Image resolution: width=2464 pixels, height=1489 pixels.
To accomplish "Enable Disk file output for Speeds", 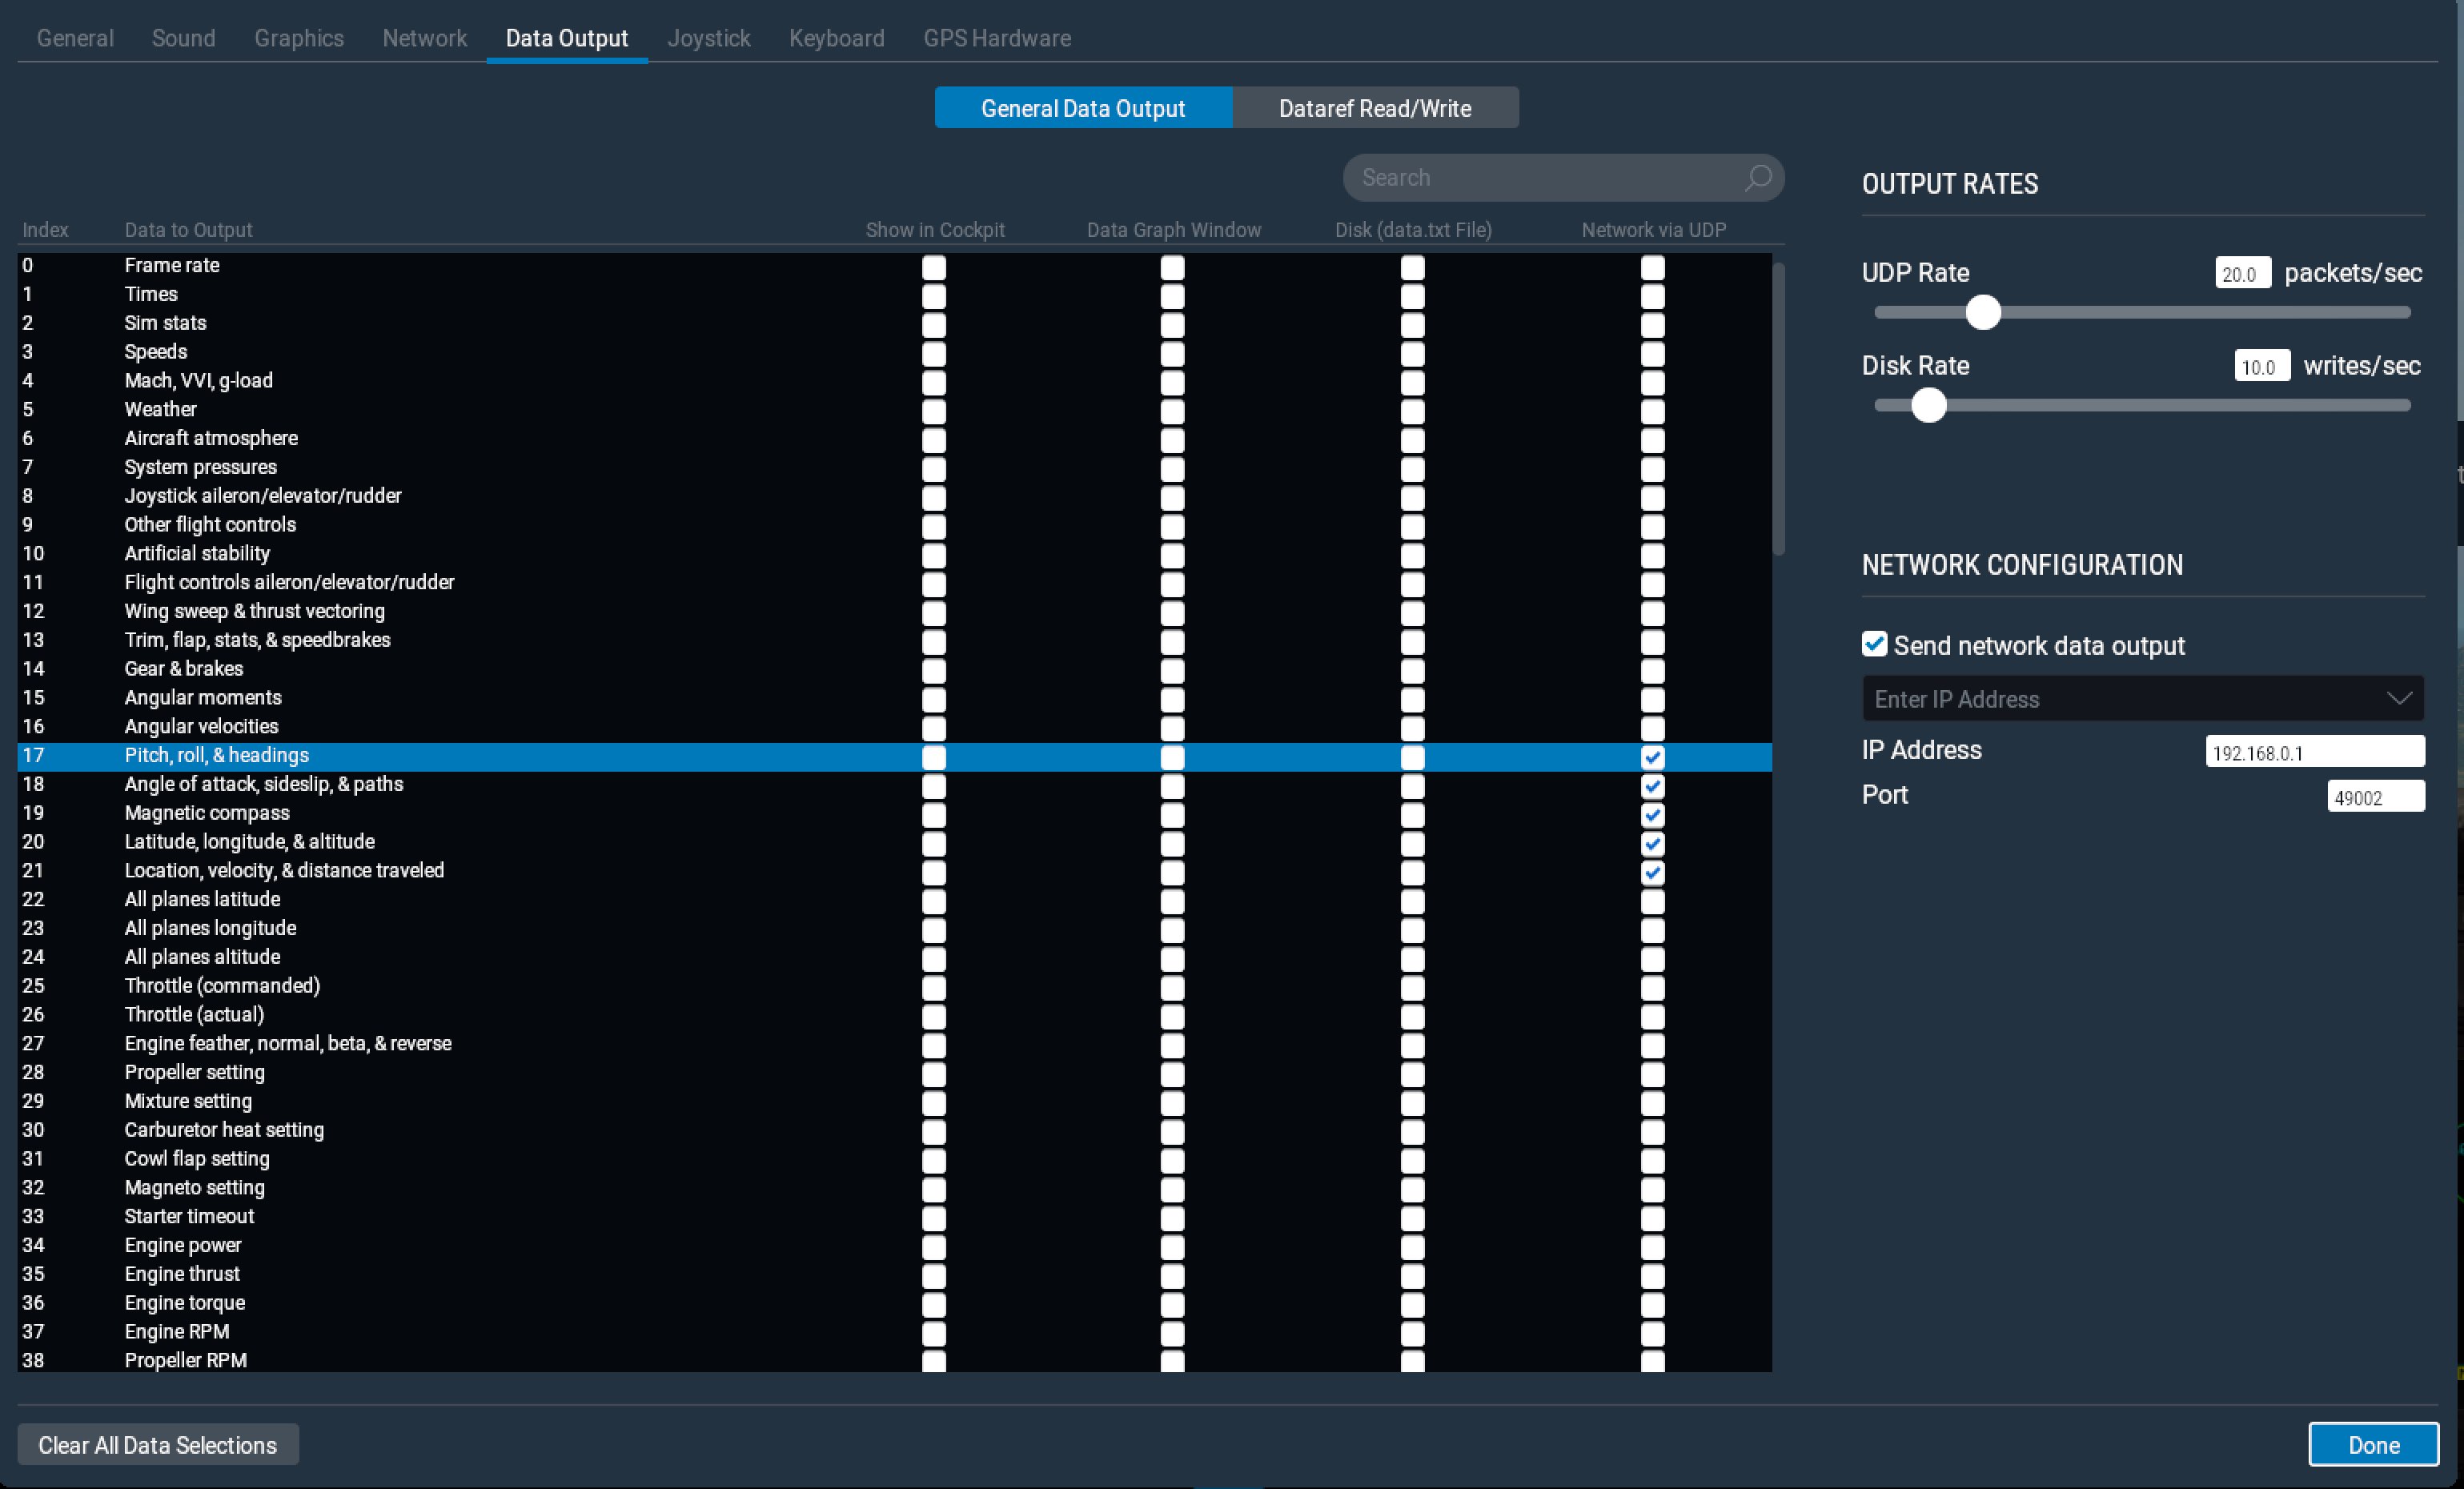I will tap(1412, 353).
